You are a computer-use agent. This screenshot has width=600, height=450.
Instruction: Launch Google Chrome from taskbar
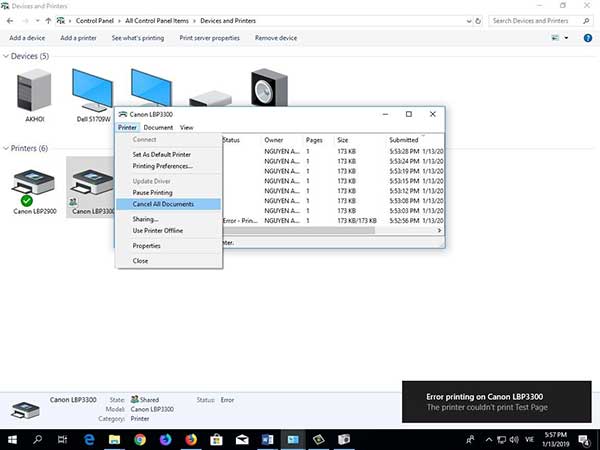tap(140, 440)
